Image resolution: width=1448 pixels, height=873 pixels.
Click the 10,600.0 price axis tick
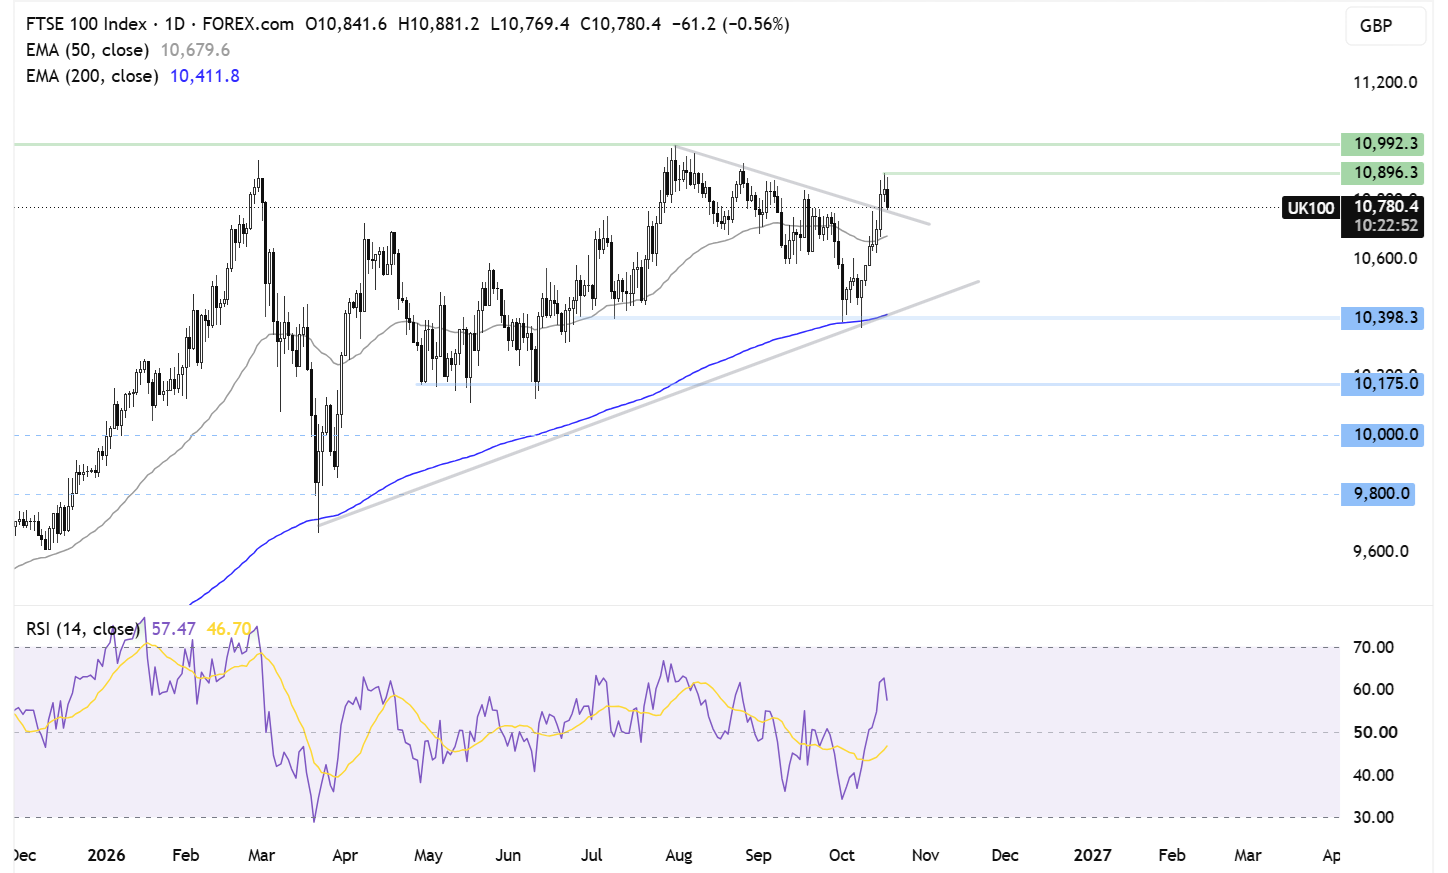pyautogui.click(x=1385, y=259)
